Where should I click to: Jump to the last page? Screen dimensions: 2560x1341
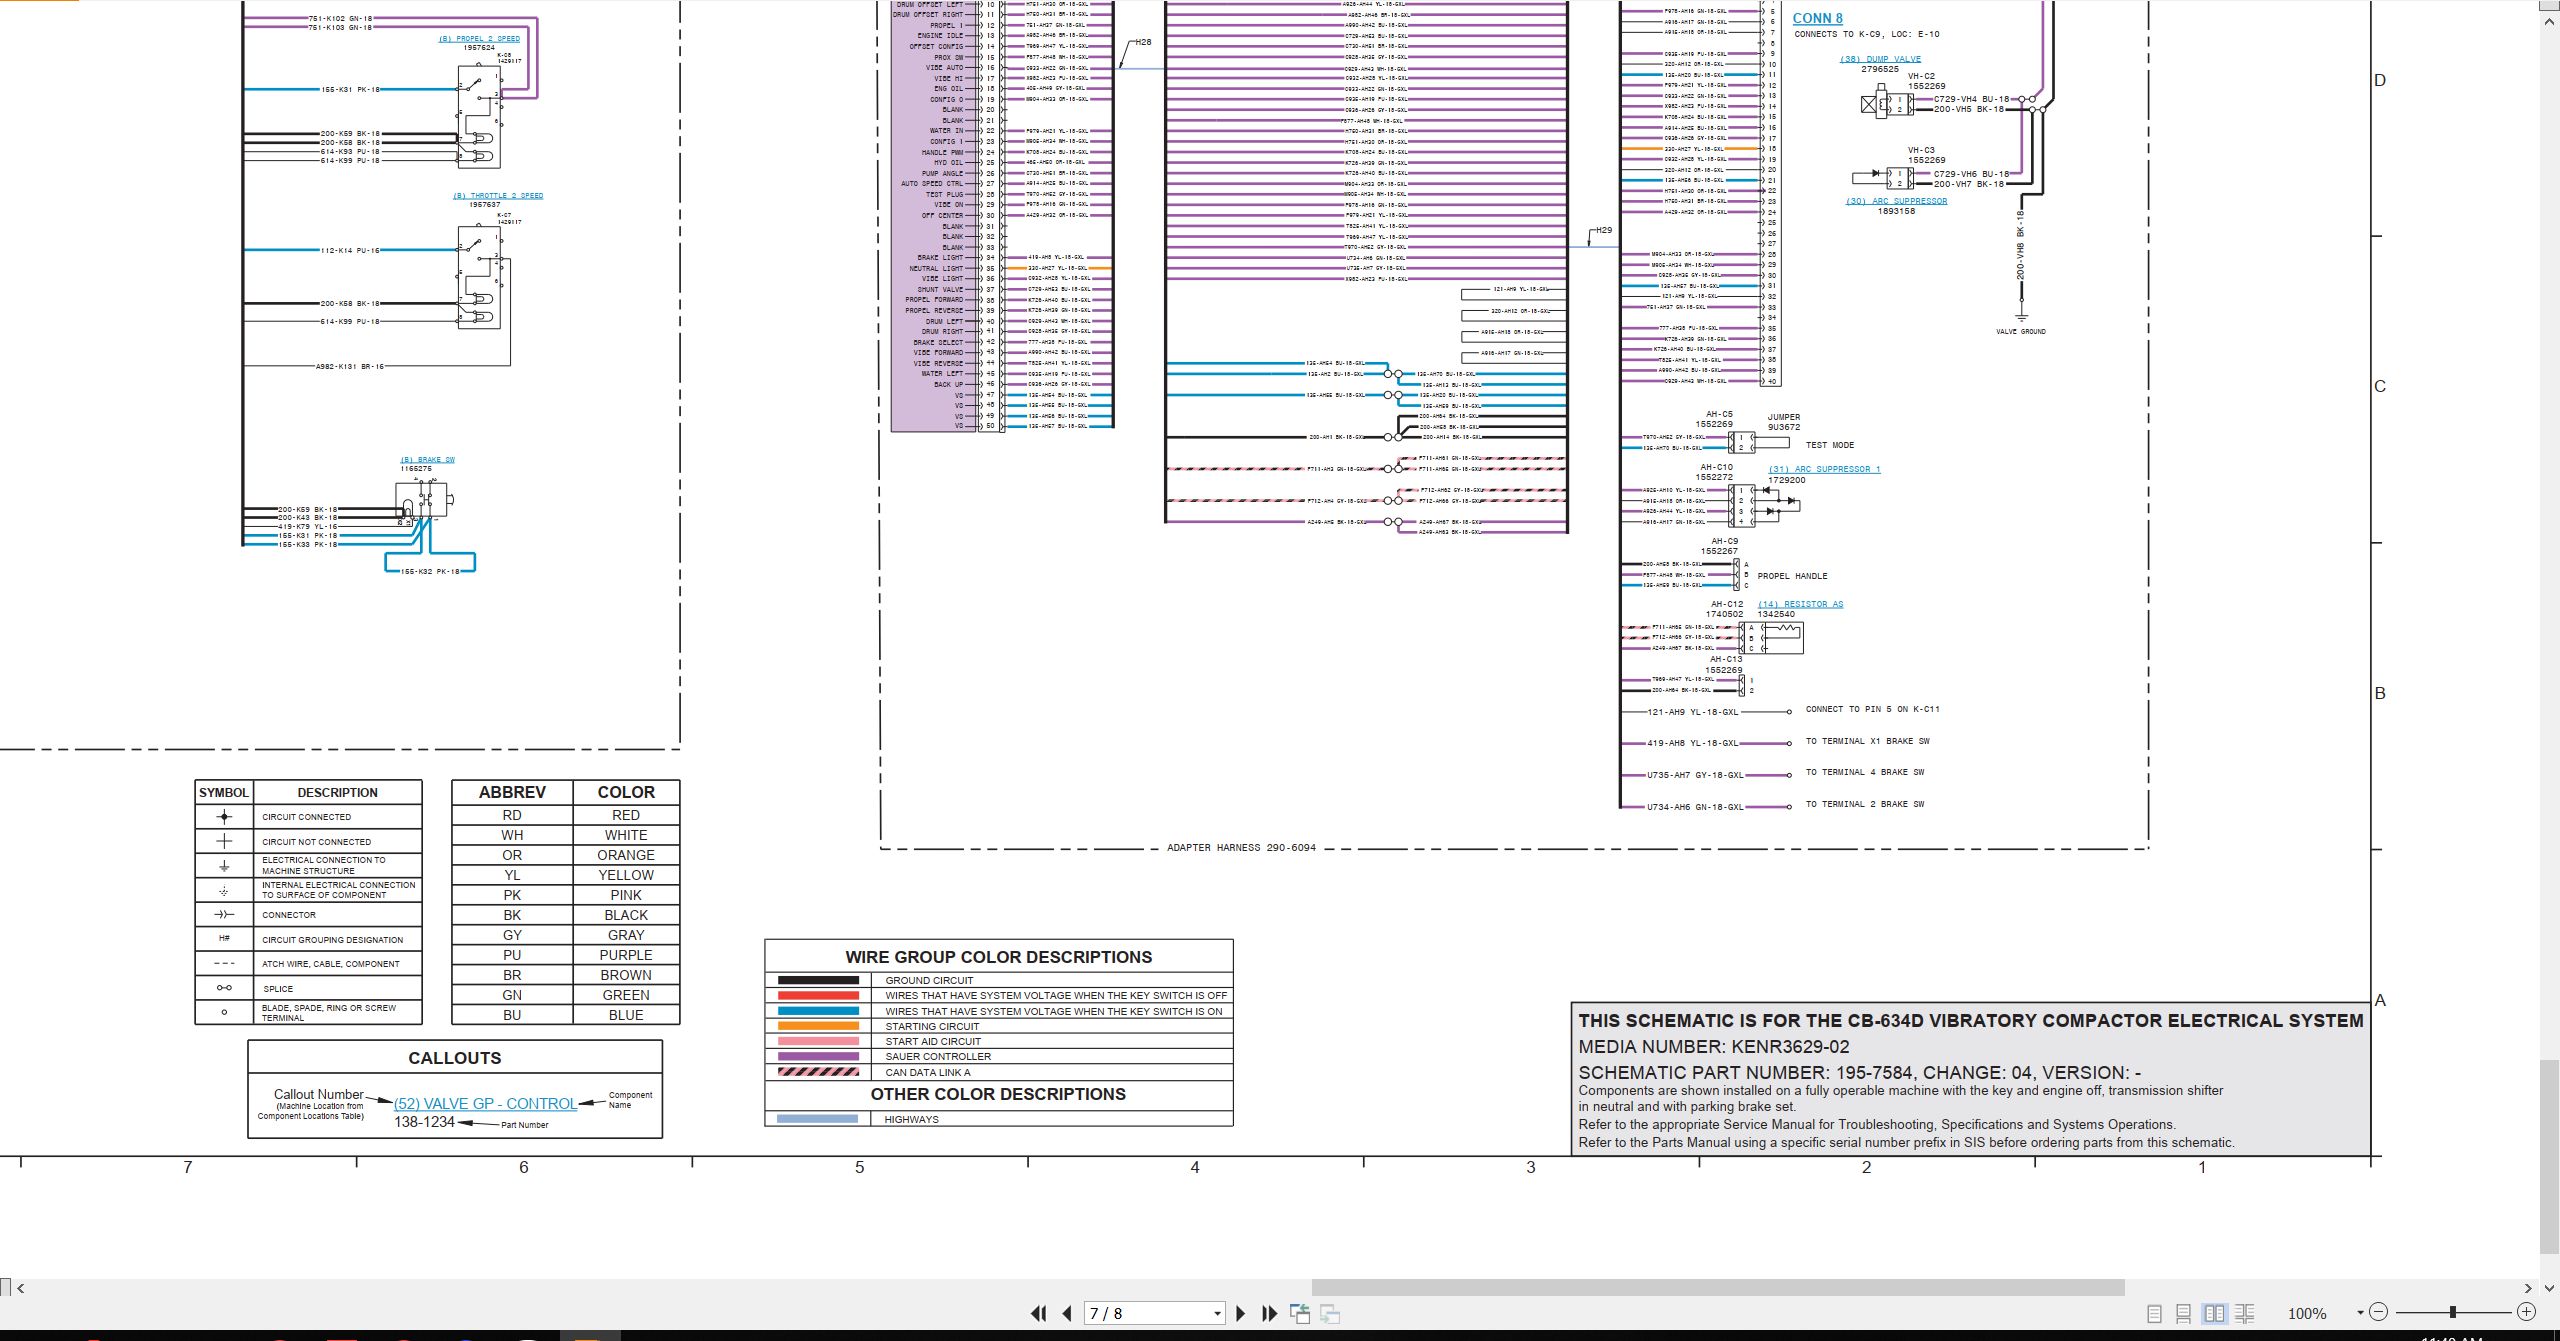(1270, 1313)
